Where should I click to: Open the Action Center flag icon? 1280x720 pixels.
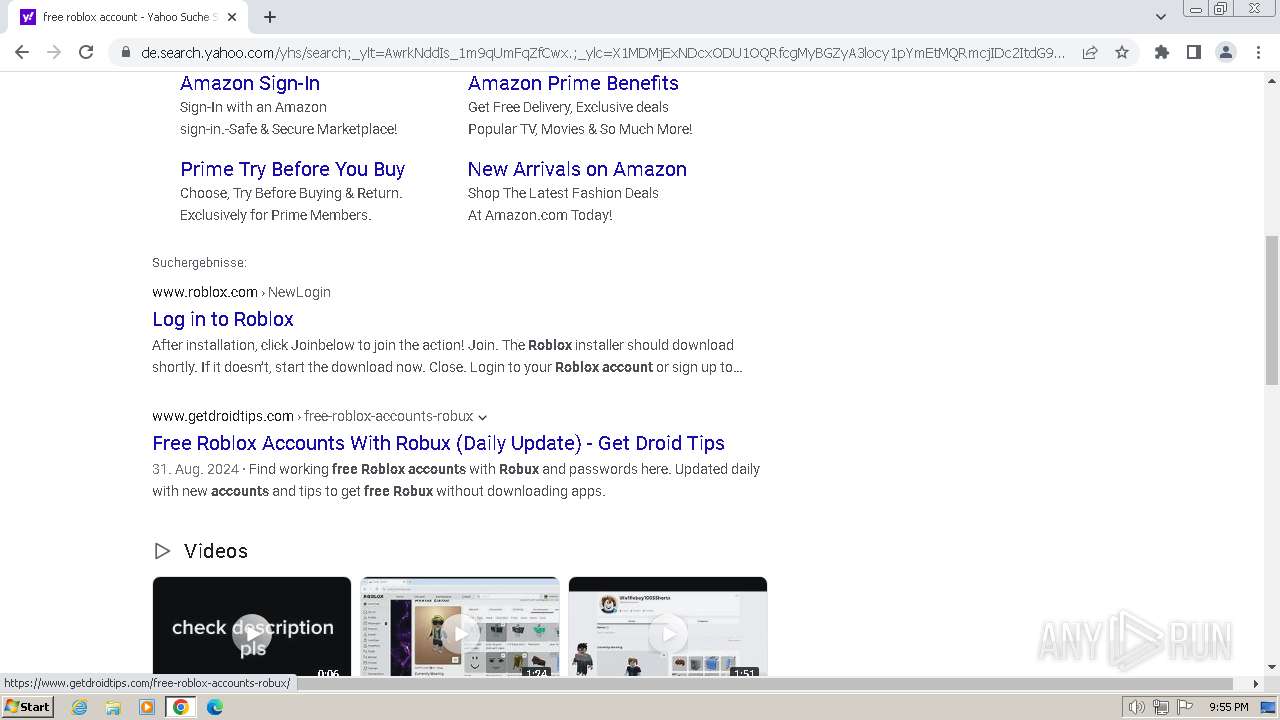[1184, 707]
